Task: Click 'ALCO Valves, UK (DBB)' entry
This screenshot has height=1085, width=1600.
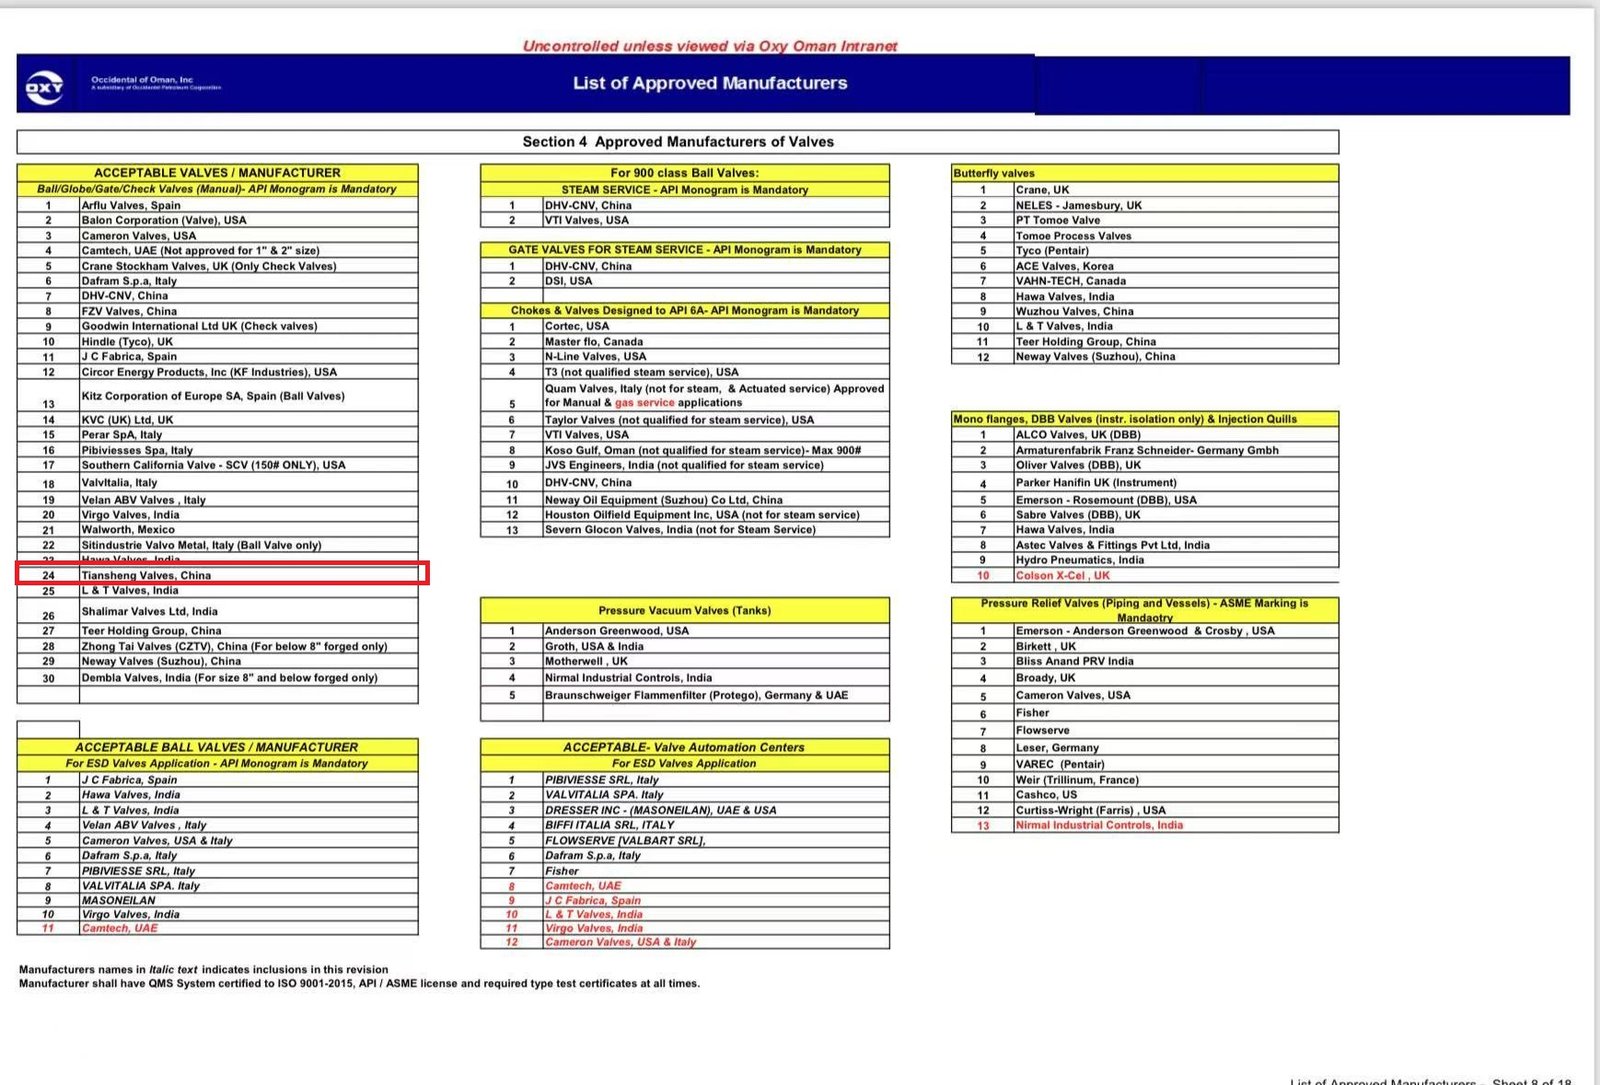Action: pyautogui.click(x=1078, y=435)
